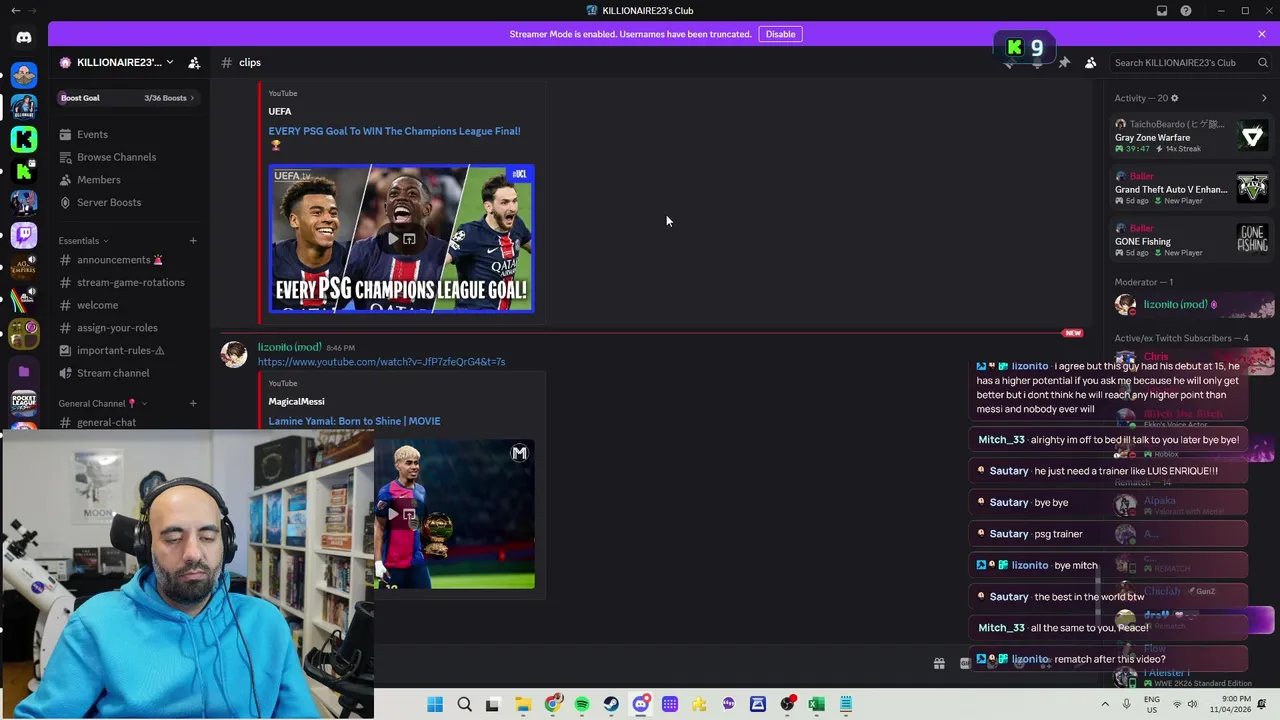This screenshot has width=1280, height=720.
Task: Disable Streamer Mode from the banner
Action: click(780, 34)
